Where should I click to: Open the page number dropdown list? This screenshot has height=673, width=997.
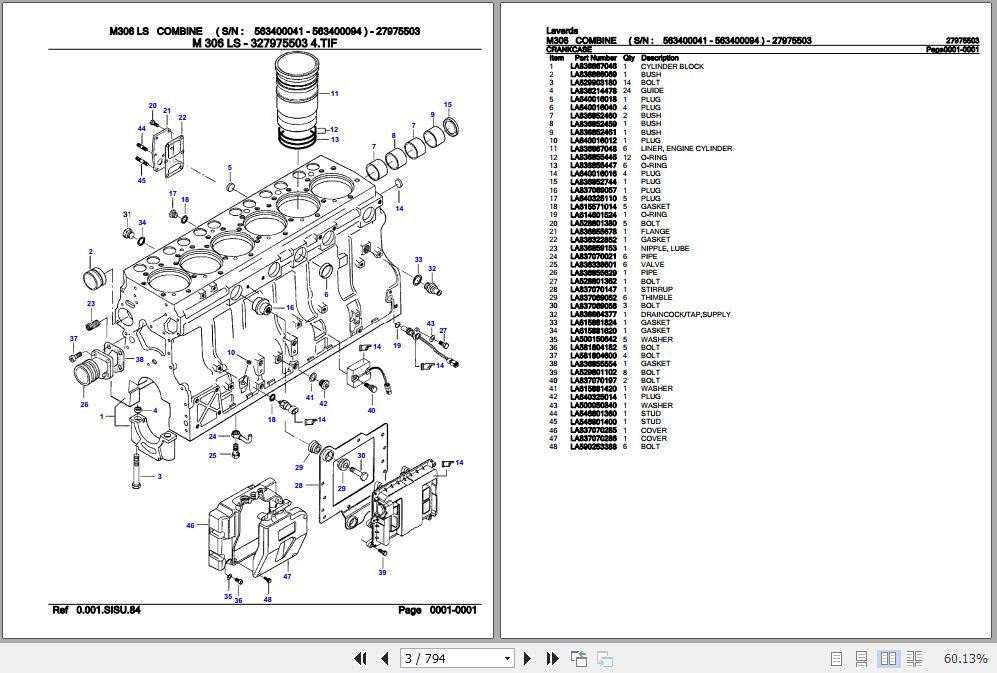[x=506, y=659]
